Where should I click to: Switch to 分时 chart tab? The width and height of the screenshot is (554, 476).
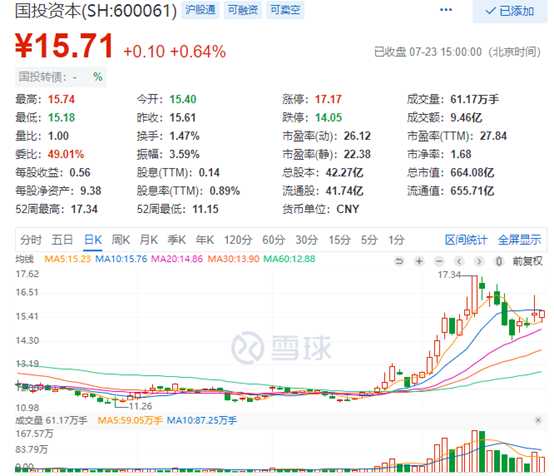click(x=31, y=240)
